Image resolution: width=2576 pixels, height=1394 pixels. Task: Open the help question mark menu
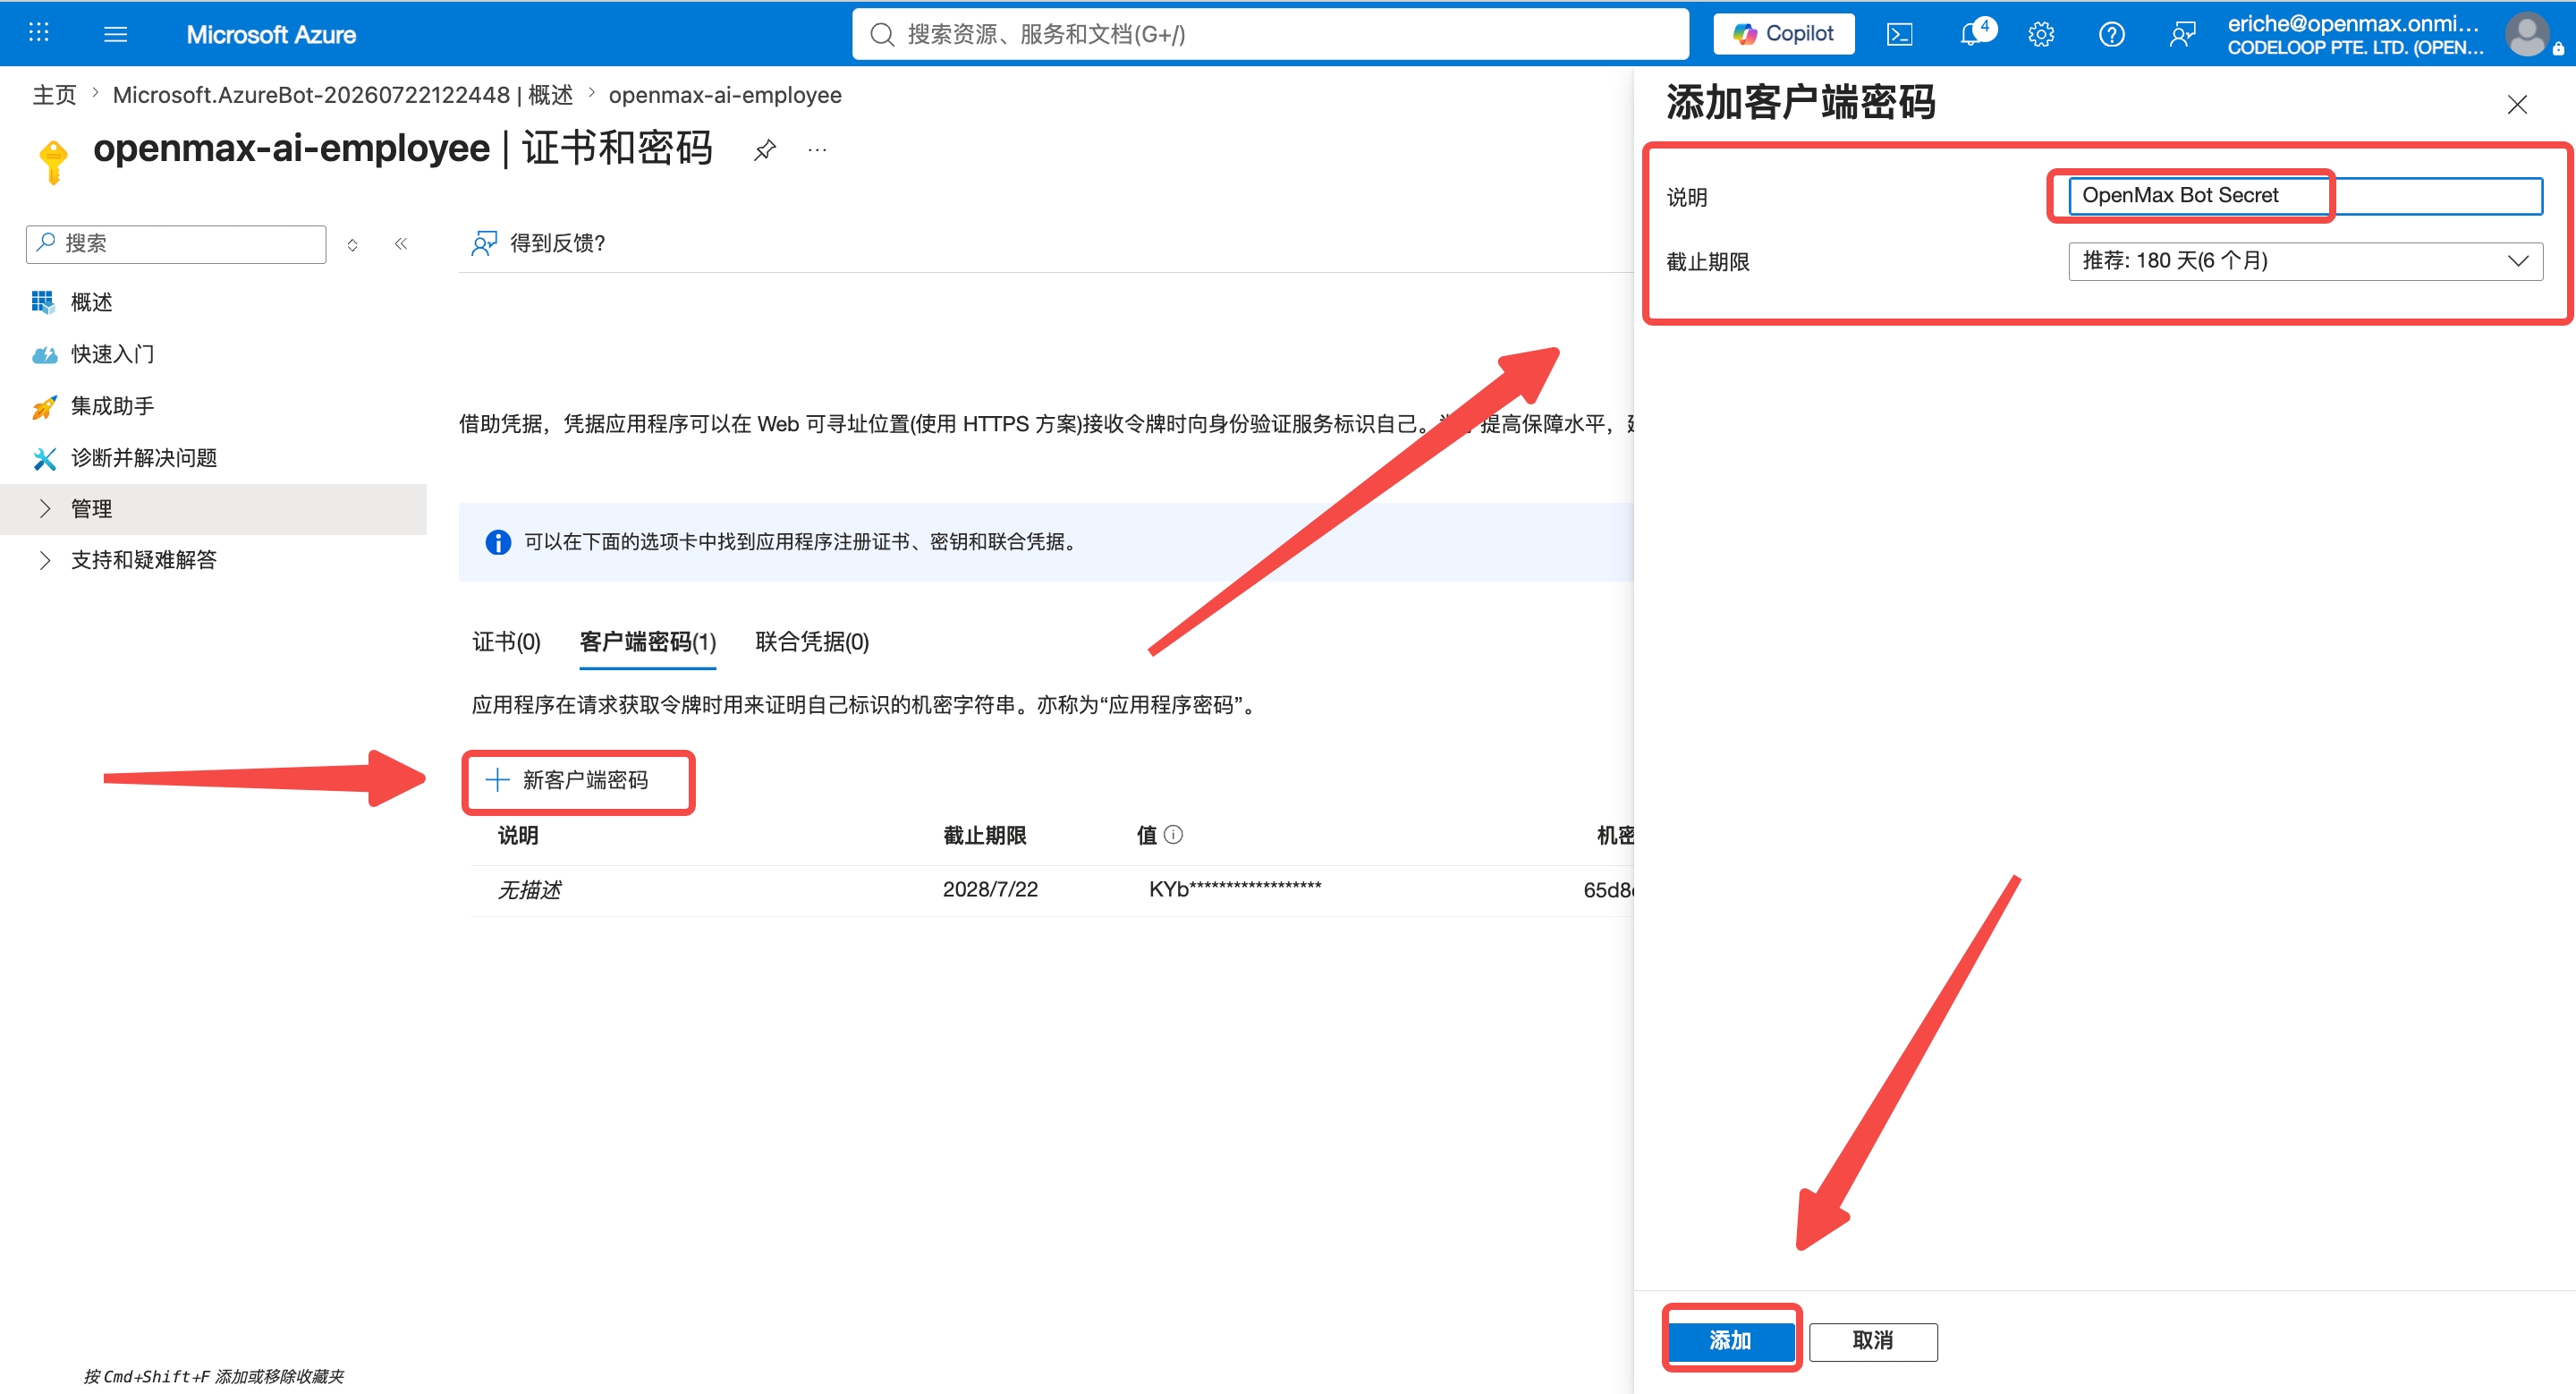point(2111,34)
